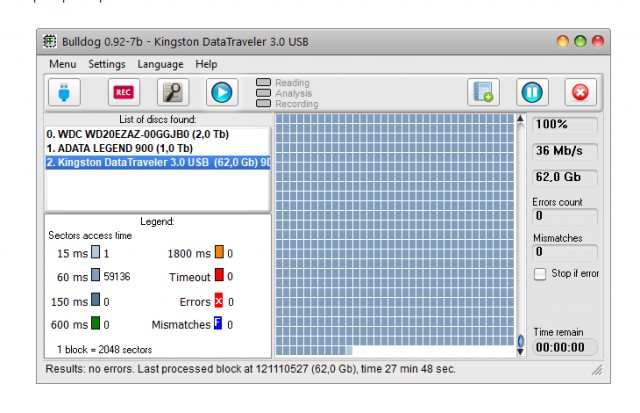Click the 'Sectors access time' label
The image size is (640, 413).
[x=90, y=235]
